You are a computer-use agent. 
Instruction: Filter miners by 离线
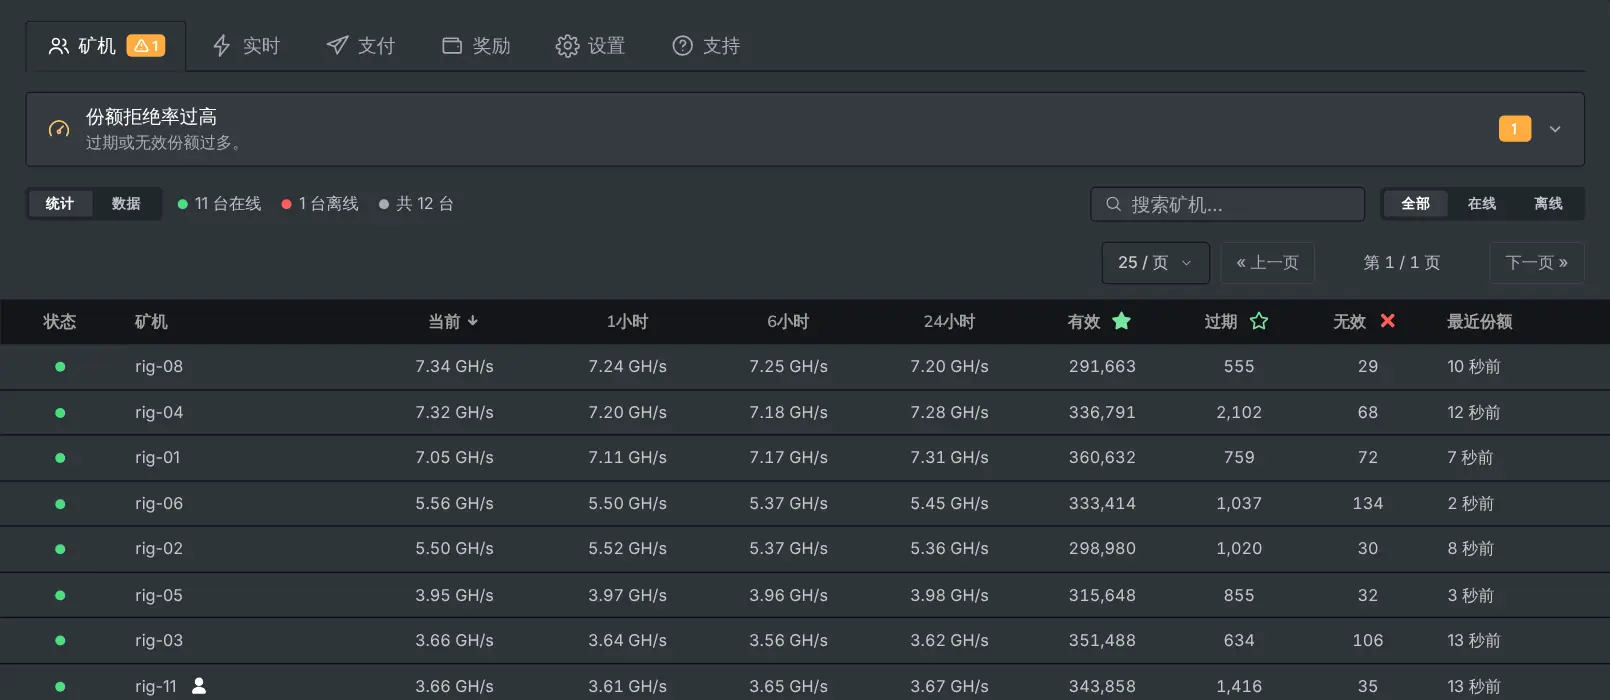pos(1548,204)
